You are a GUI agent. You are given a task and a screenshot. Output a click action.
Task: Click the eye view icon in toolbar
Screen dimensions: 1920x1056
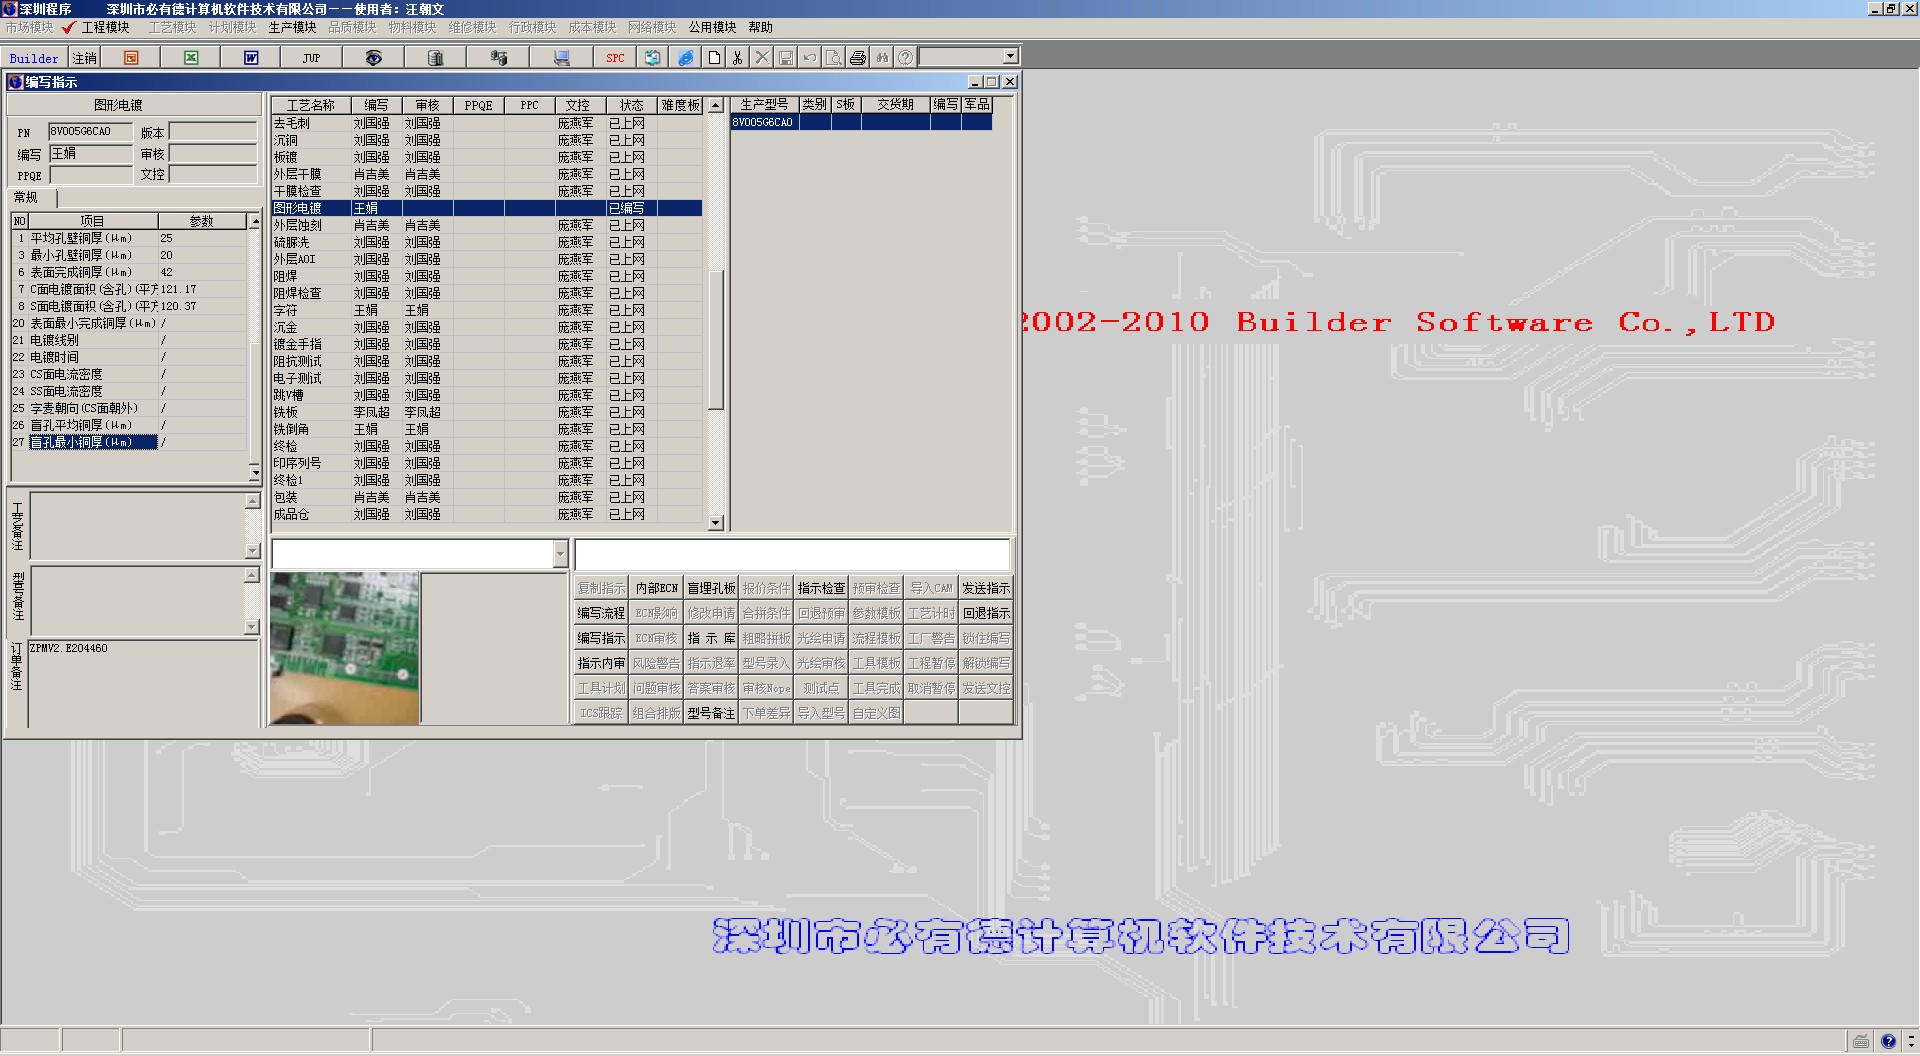(373, 58)
